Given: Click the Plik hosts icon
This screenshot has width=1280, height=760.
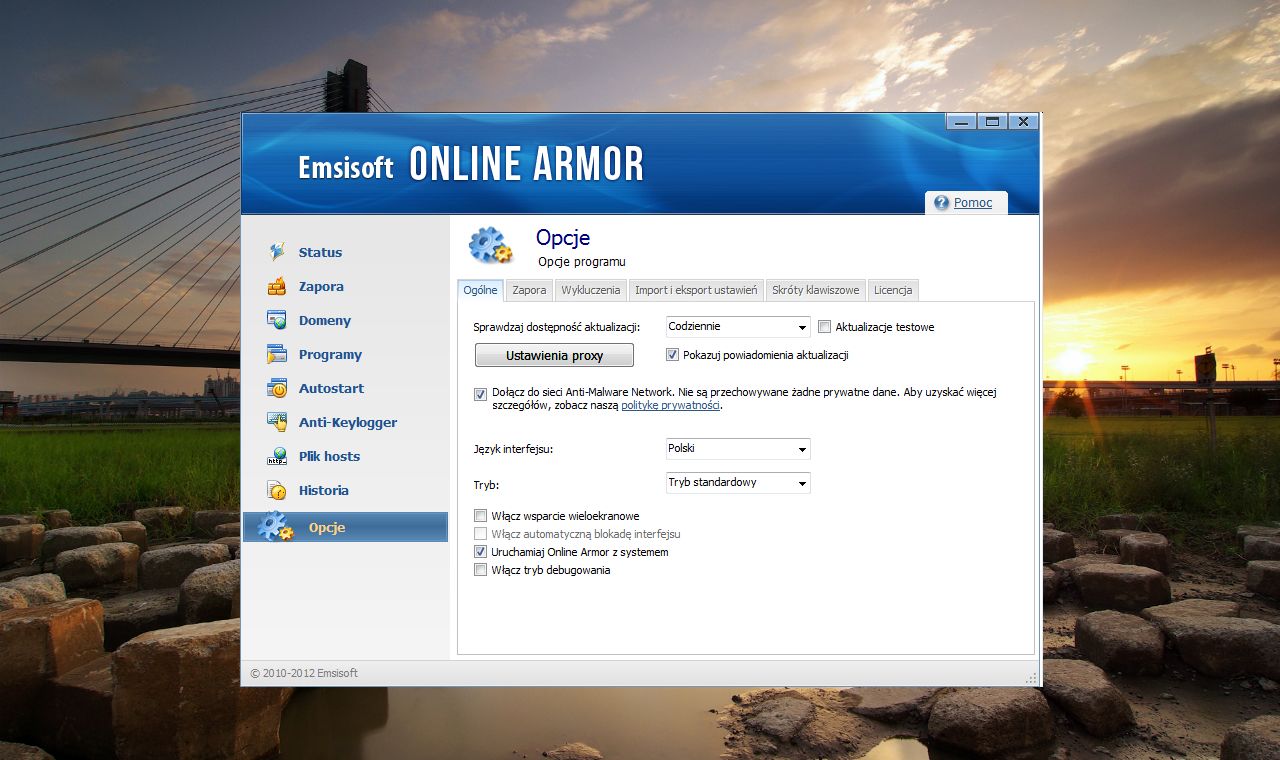Looking at the screenshot, I should [x=277, y=456].
